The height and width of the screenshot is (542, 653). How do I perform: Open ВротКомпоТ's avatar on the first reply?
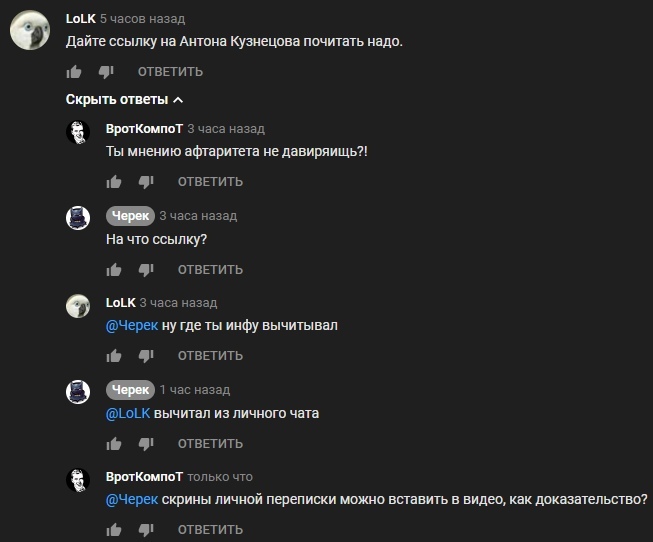(80, 134)
